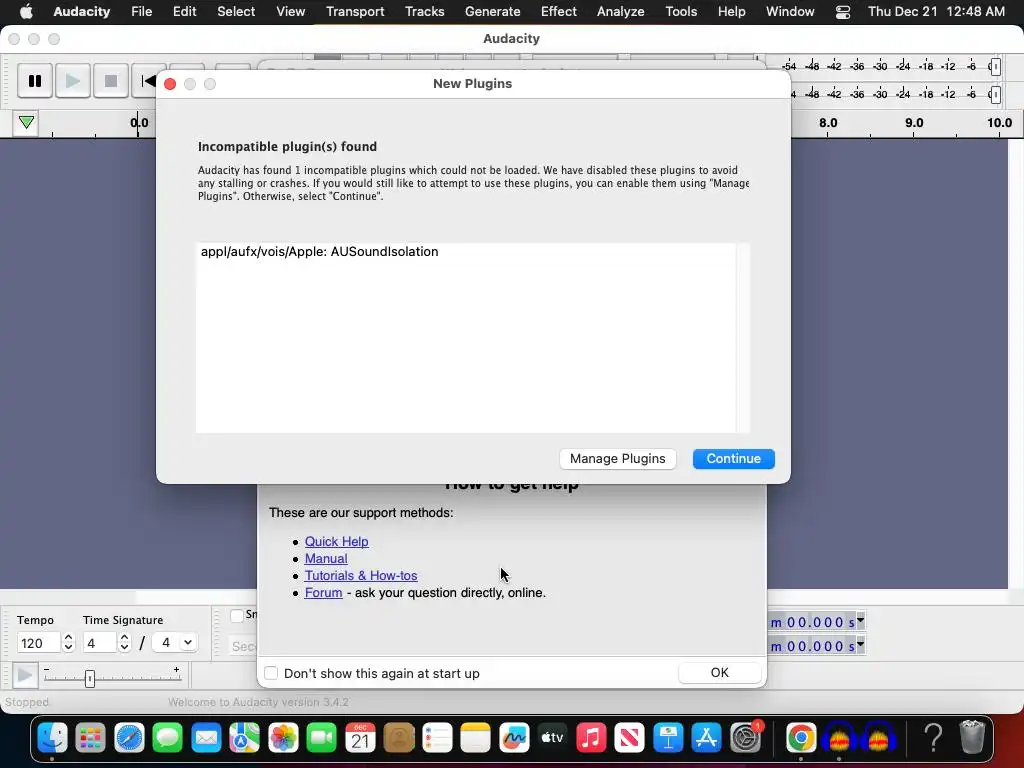The width and height of the screenshot is (1024, 768).
Task: Open Keynote from the dock
Action: pyautogui.click(x=668, y=739)
